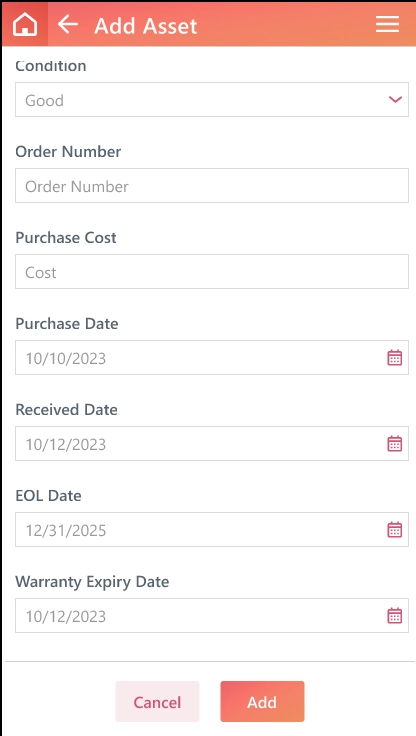Select the EOL Date text field
The image size is (416, 736).
(x=212, y=529)
